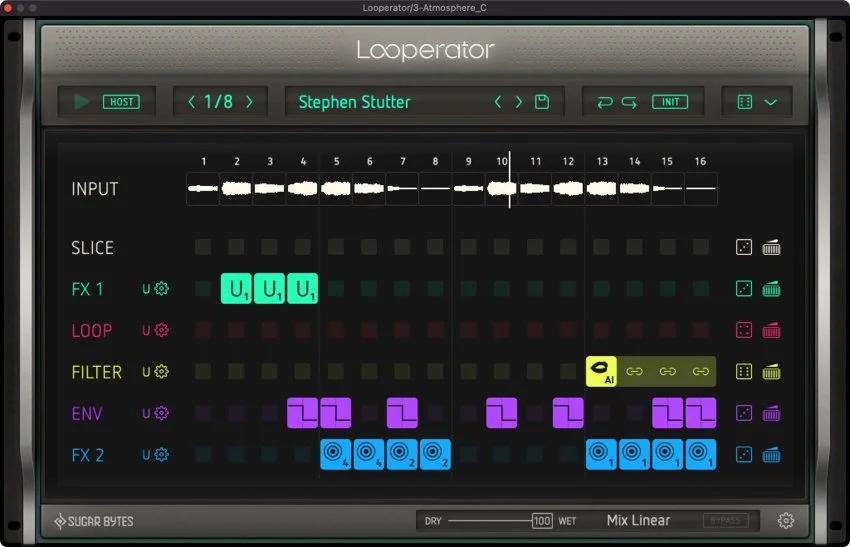Click the 100 mix value field

tap(542, 521)
